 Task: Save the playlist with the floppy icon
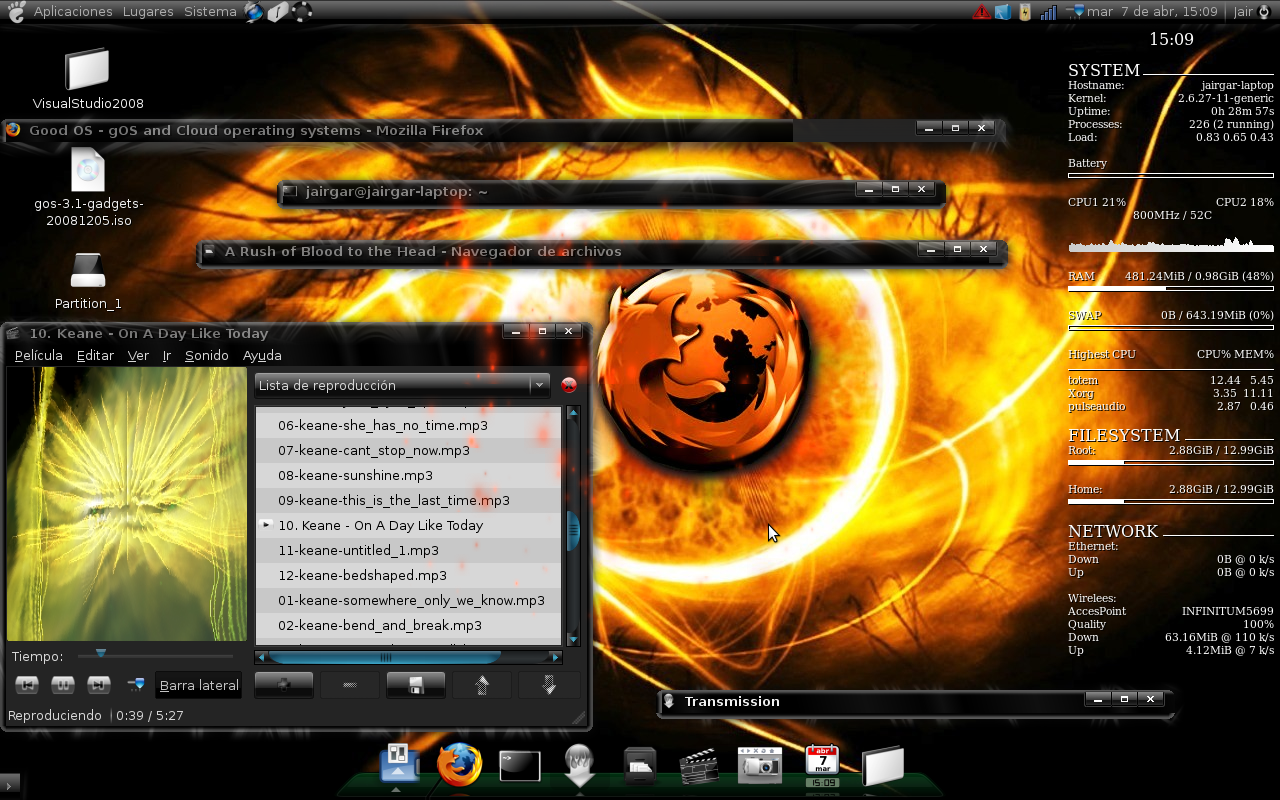pyautogui.click(x=416, y=685)
